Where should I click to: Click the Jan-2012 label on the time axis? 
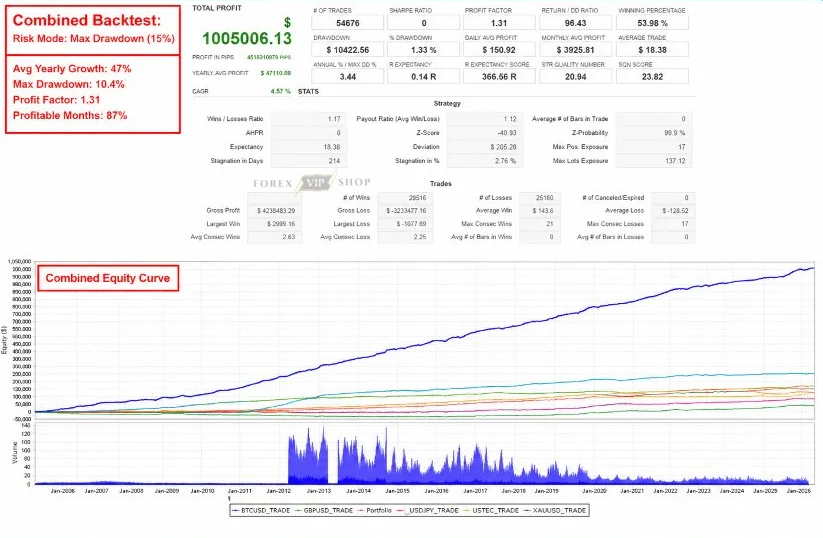coord(278,491)
